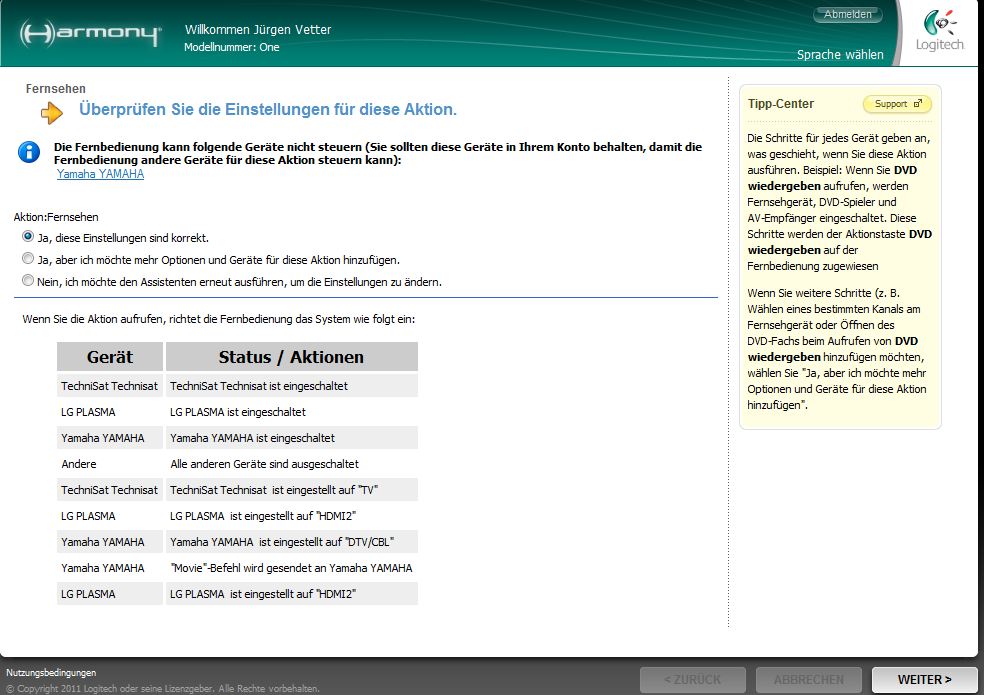Open the Sprache wählen language selector
Viewport: 984px width, 695px height.
pos(840,55)
